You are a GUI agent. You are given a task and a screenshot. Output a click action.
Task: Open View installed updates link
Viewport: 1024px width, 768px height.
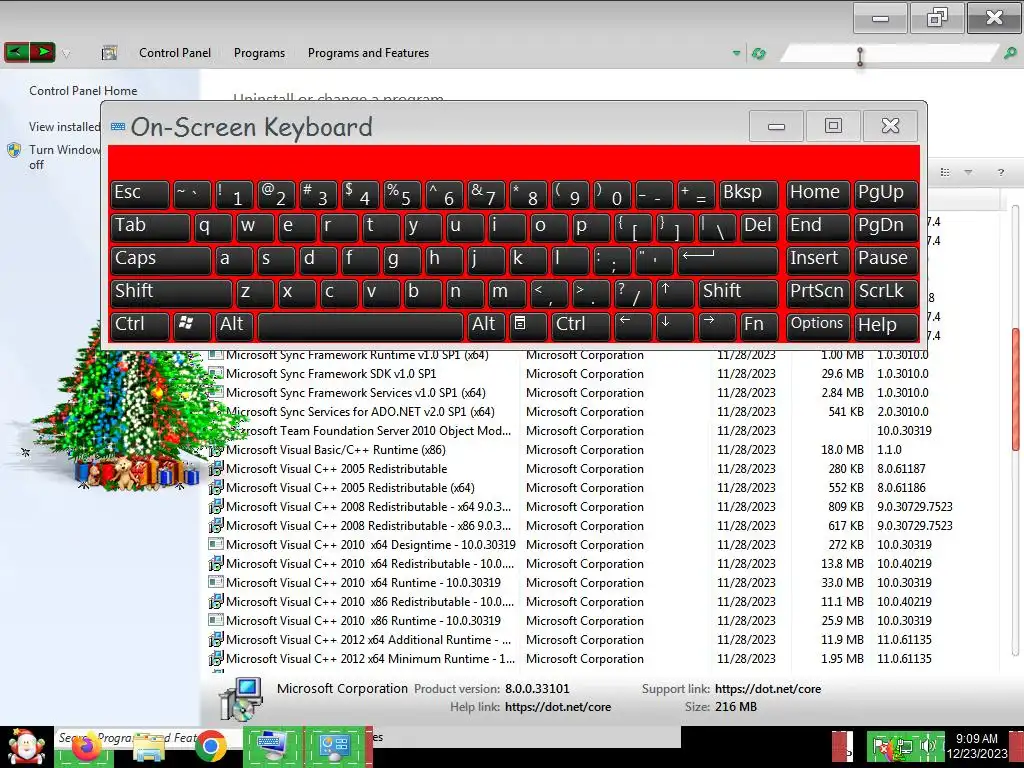point(65,127)
